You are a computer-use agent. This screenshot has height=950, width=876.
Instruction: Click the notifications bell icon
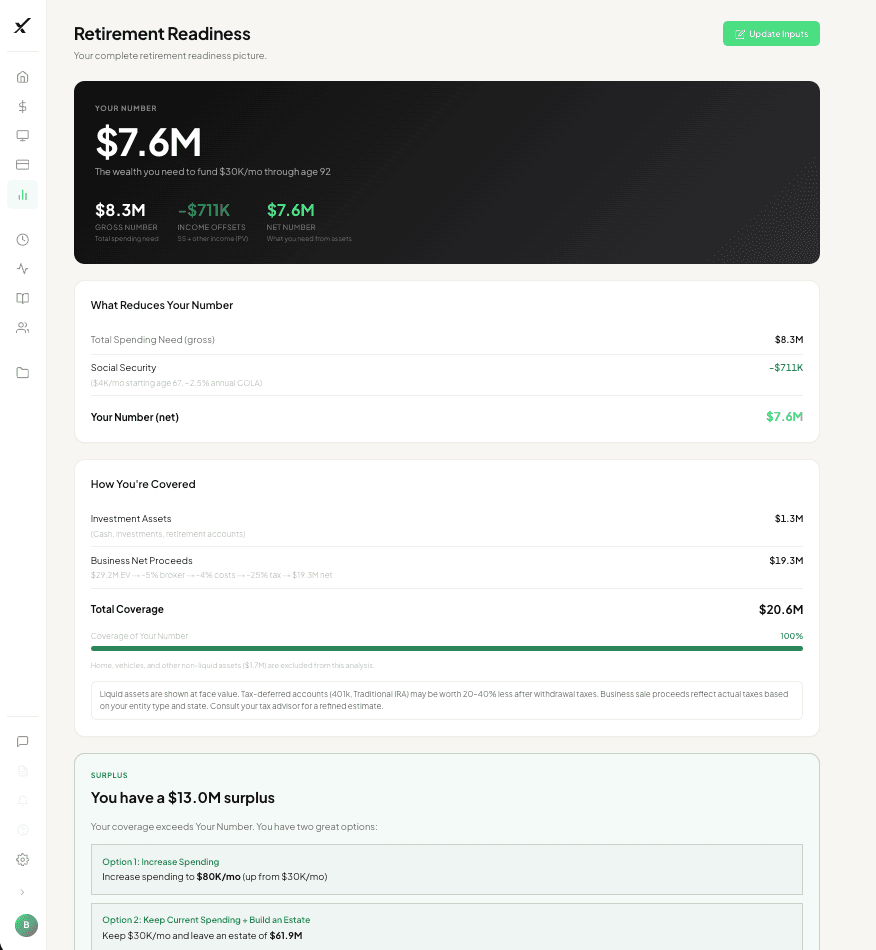pos(22,800)
